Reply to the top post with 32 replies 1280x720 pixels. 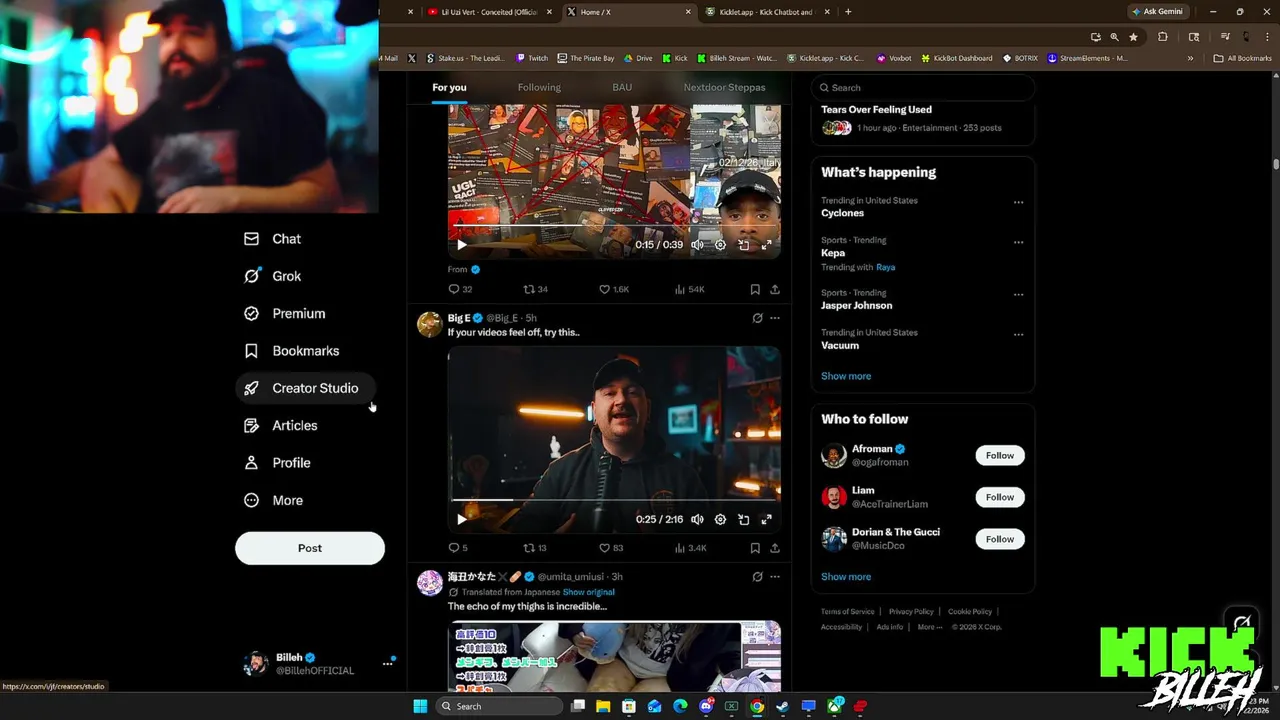click(x=460, y=289)
